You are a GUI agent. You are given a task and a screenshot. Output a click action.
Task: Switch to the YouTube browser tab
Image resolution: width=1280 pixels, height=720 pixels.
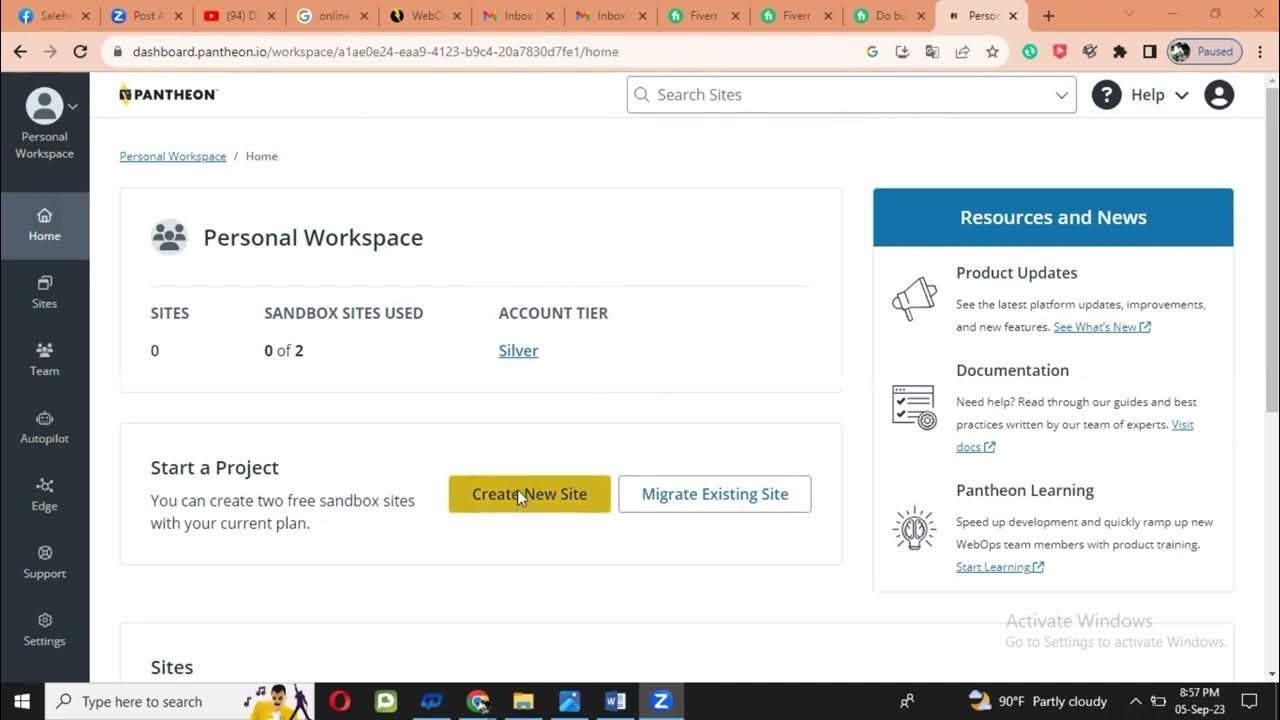pos(237,16)
